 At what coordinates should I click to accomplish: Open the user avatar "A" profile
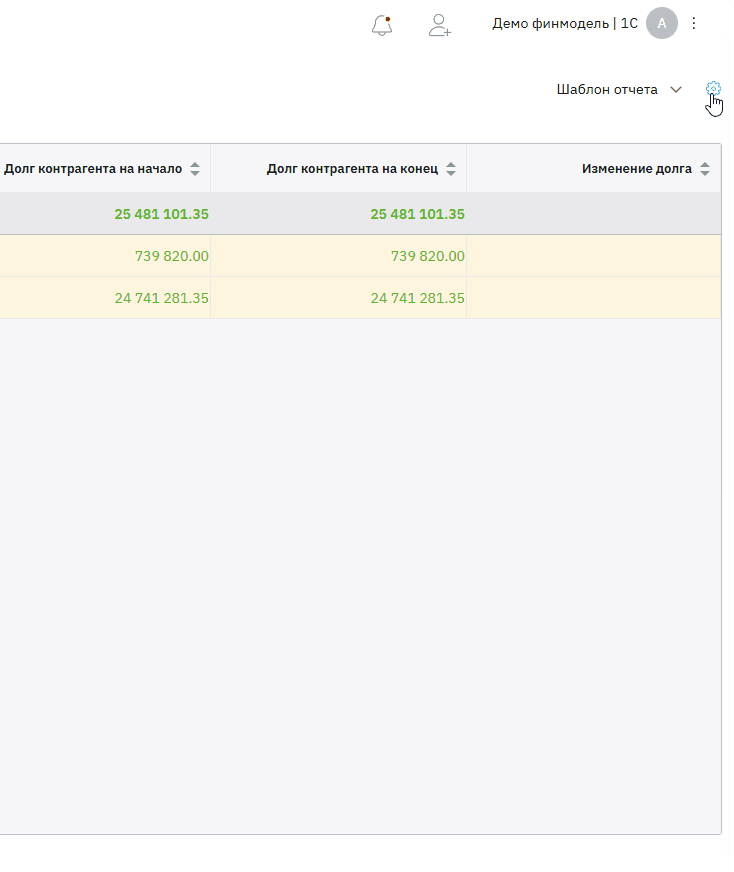point(661,23)
